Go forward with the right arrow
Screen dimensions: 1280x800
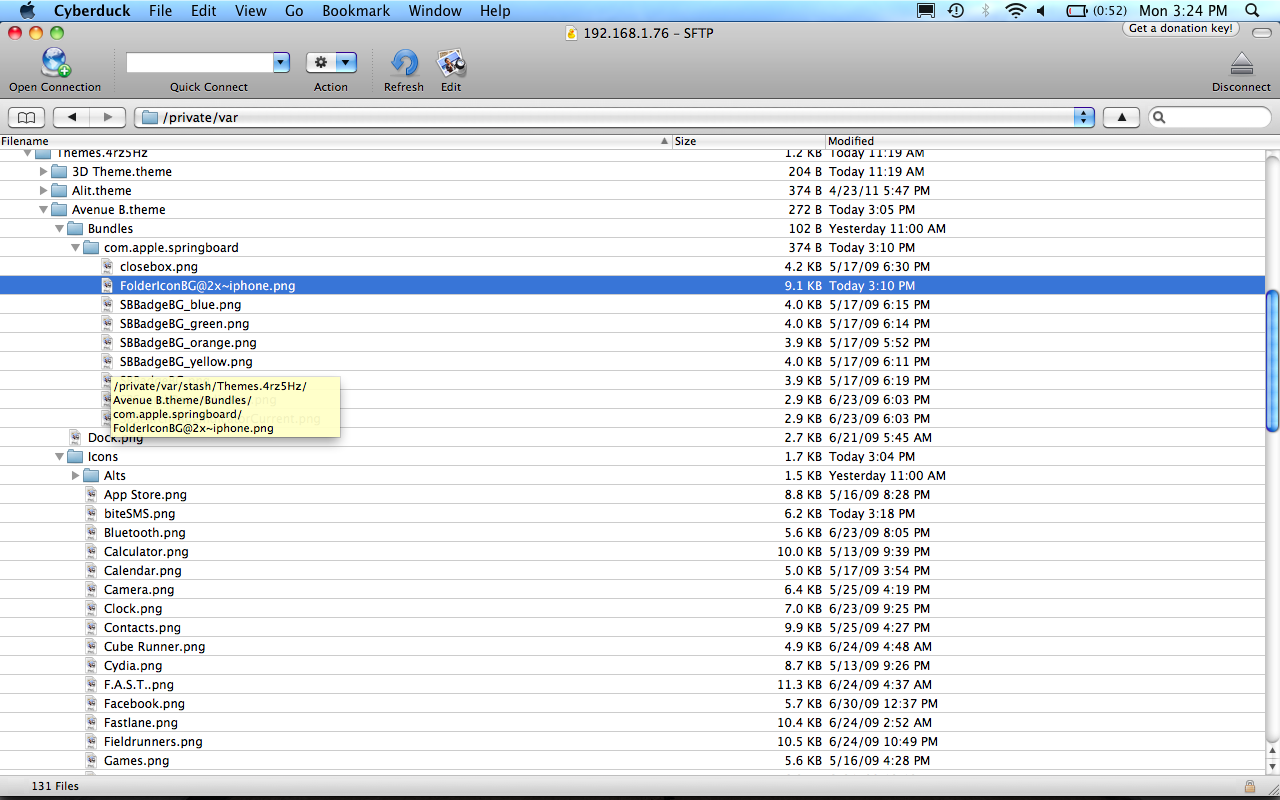[x=107, y=117]
